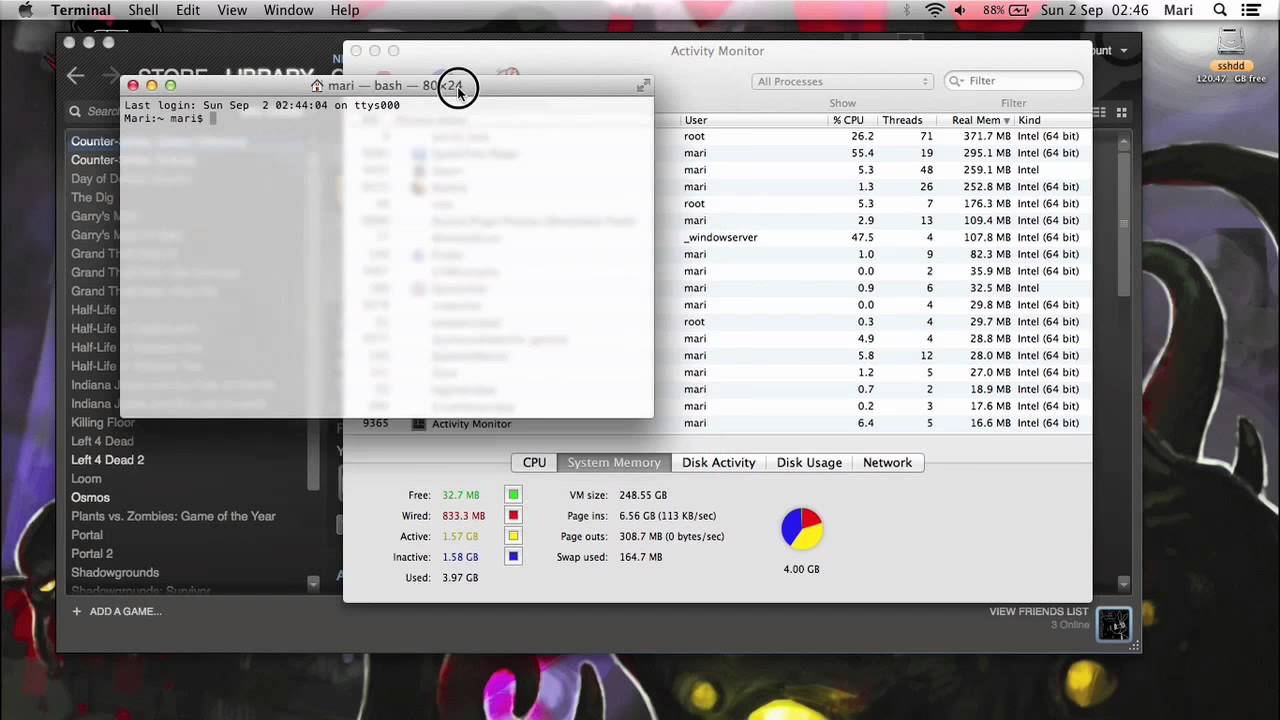Open the Window menu
This screenshot has height=720, width=1280.
[x=288, y=10]
